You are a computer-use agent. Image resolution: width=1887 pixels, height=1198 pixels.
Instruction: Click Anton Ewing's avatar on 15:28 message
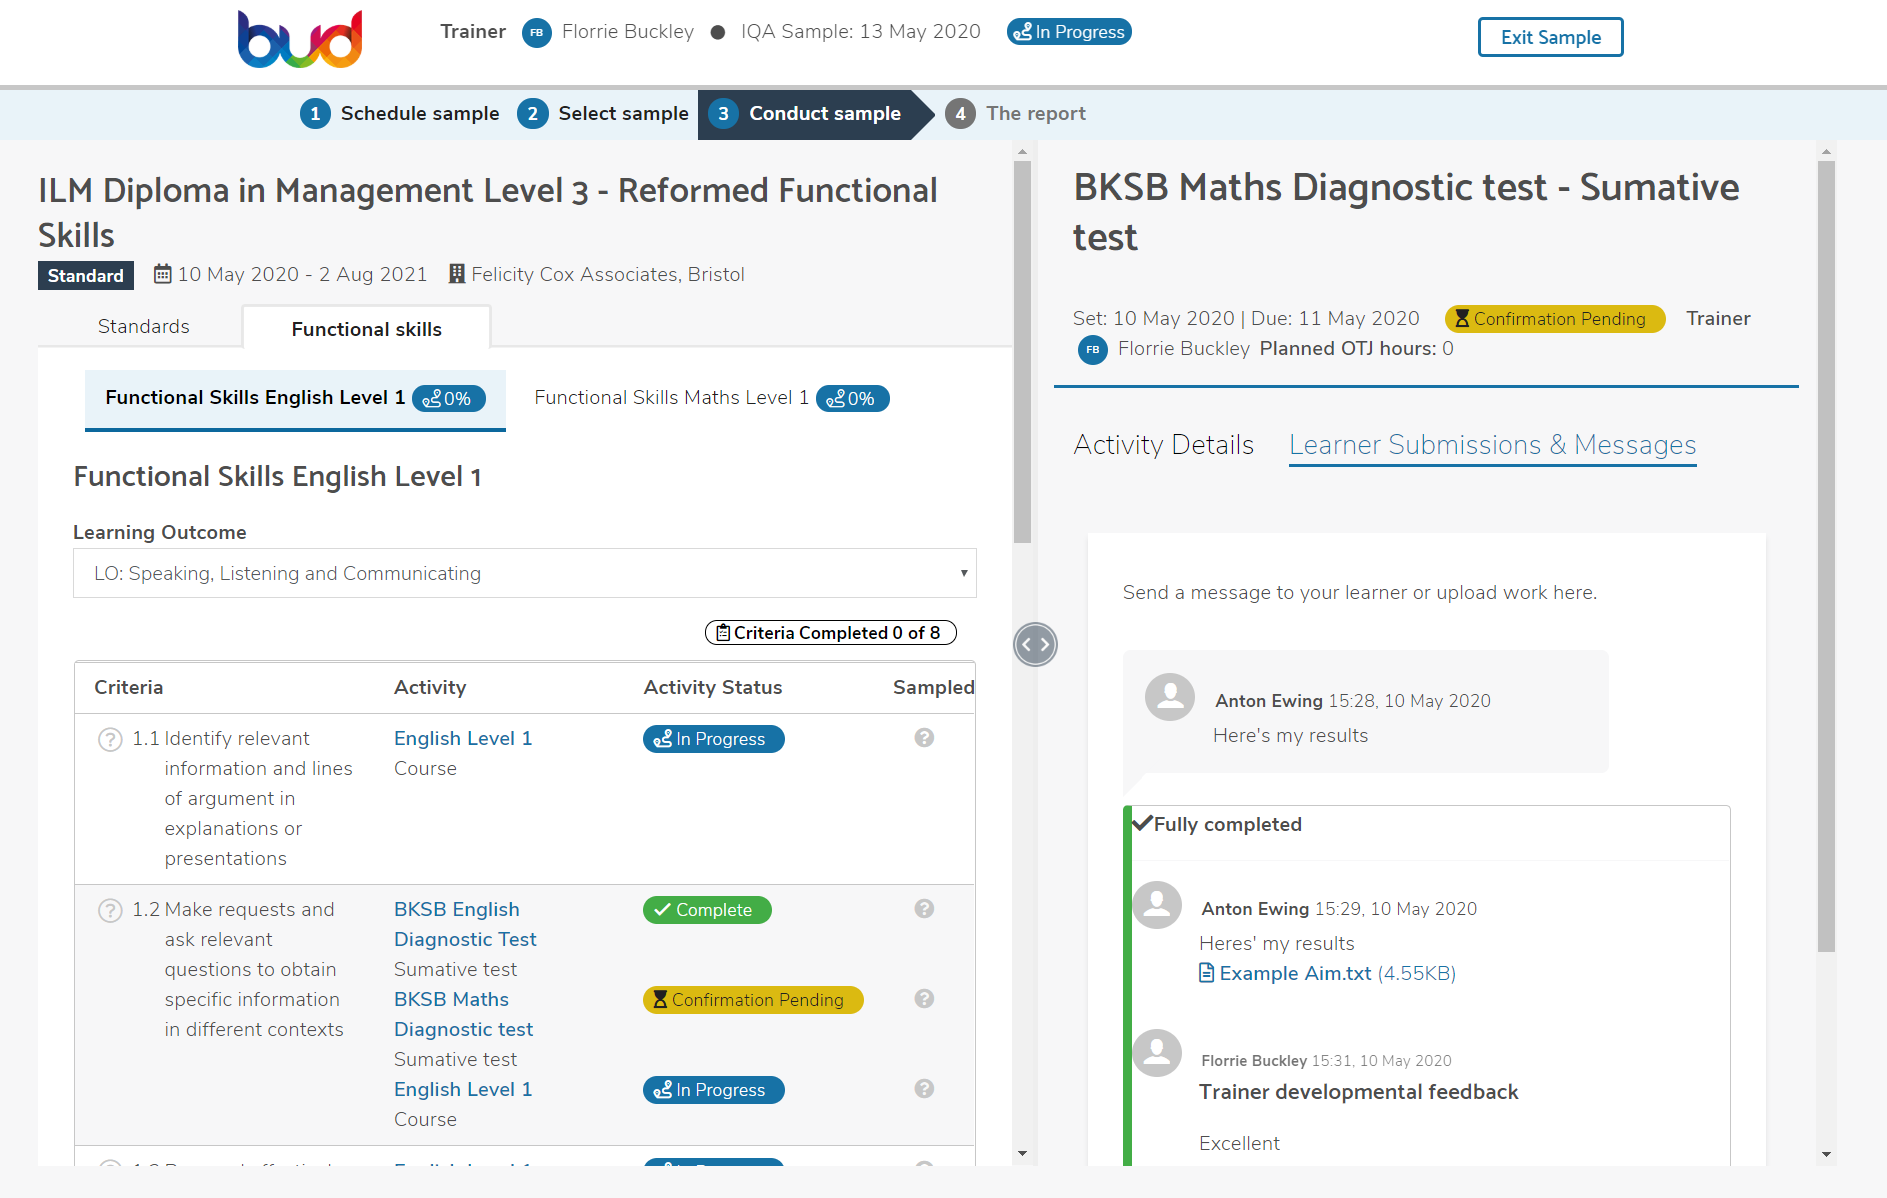(1170, 697)
